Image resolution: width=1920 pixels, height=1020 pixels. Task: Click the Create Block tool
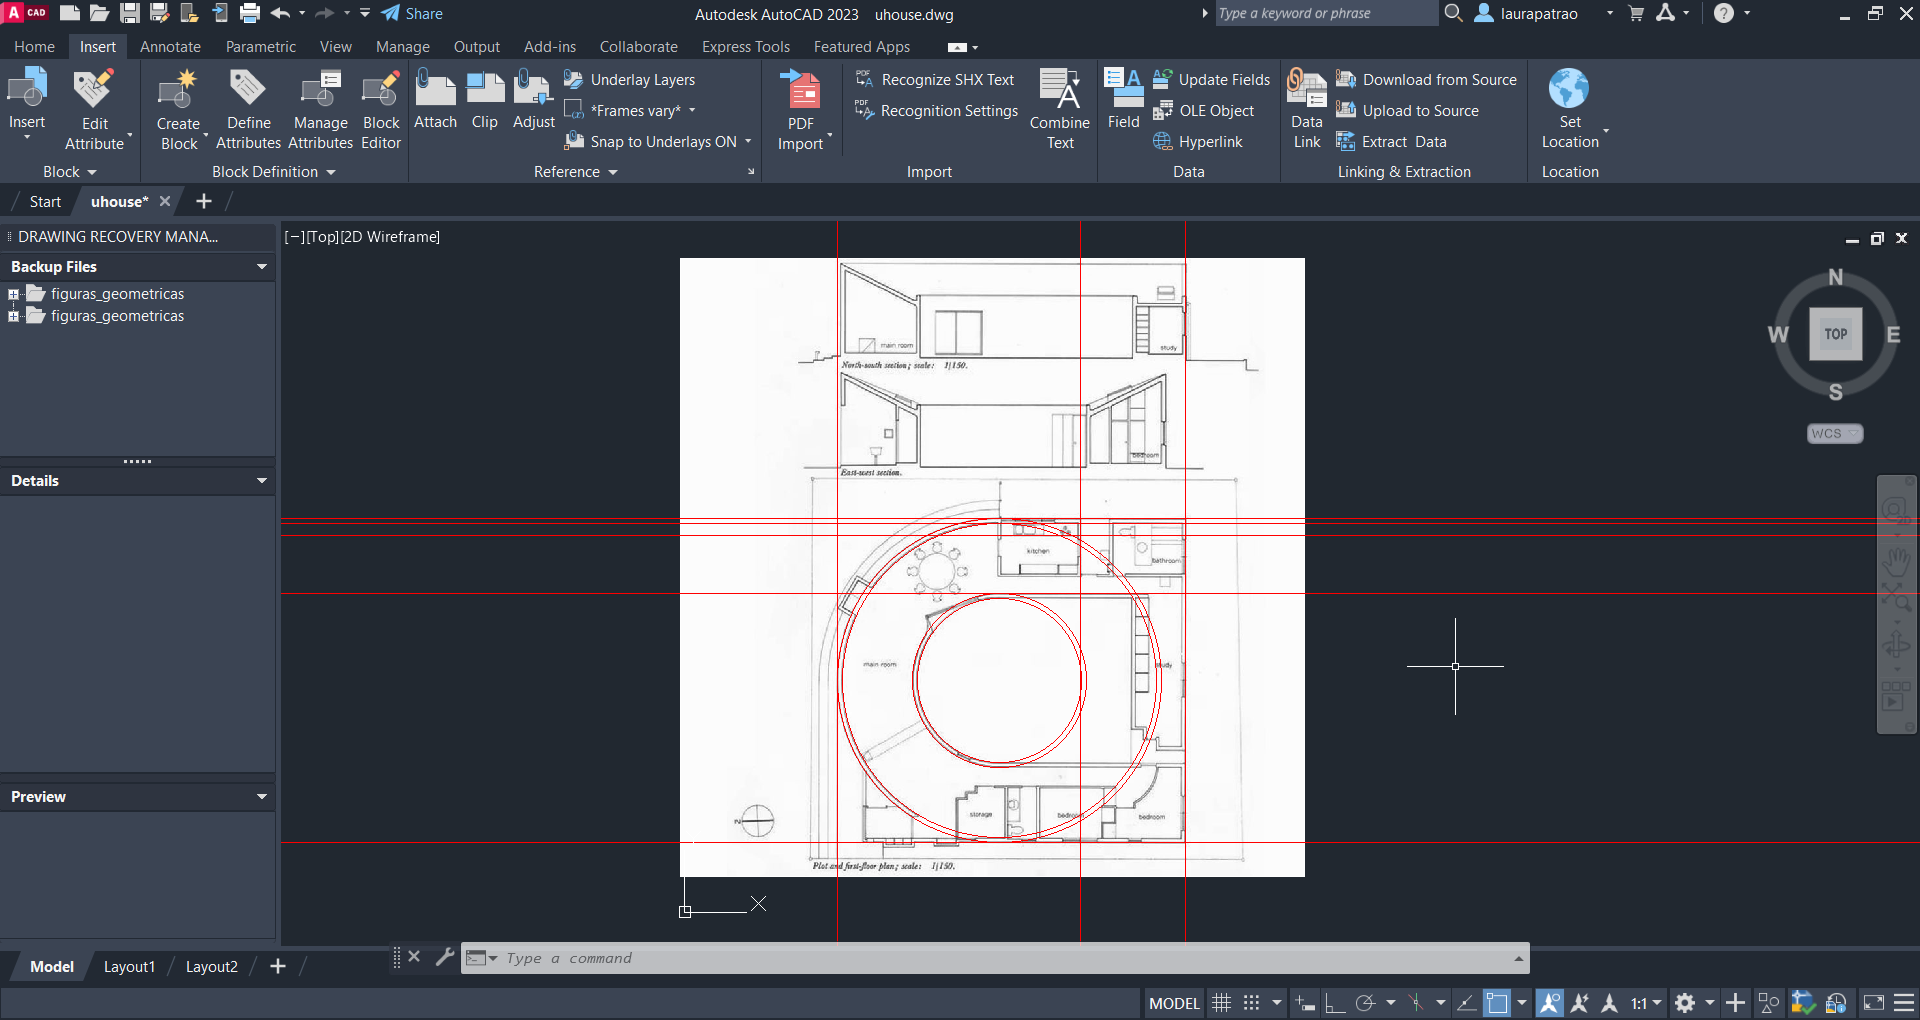click(178, 108)
